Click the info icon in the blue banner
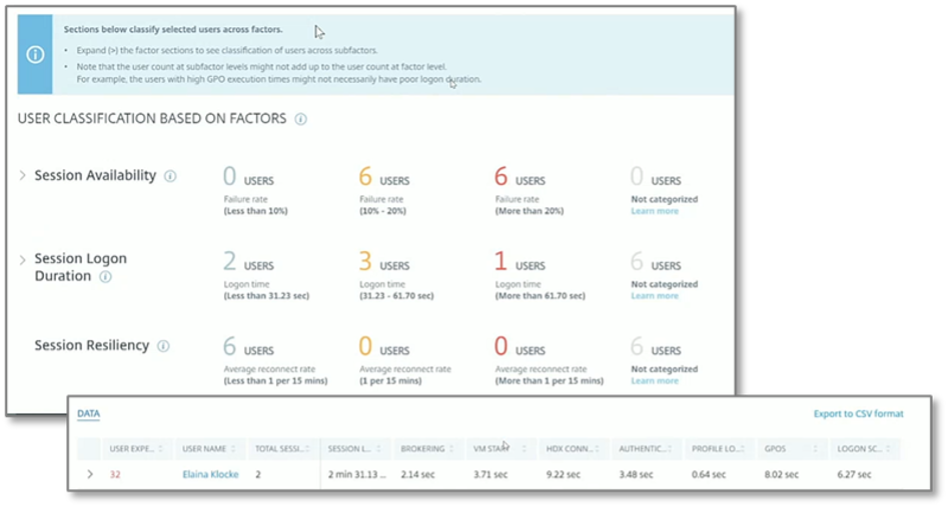This screenshot has width=949, height=510. click(x=35, y=54)
